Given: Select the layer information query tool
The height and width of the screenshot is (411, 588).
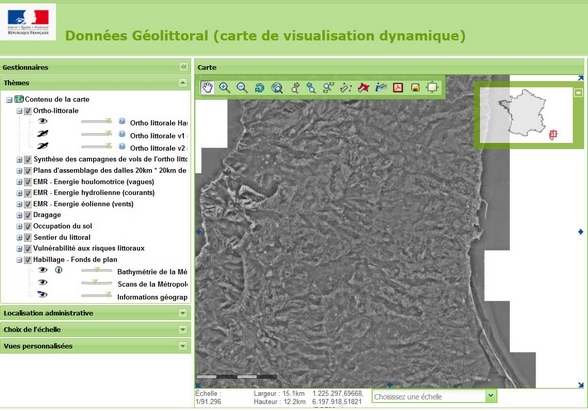Looking at the screenshot, I should tap(381, 88).
